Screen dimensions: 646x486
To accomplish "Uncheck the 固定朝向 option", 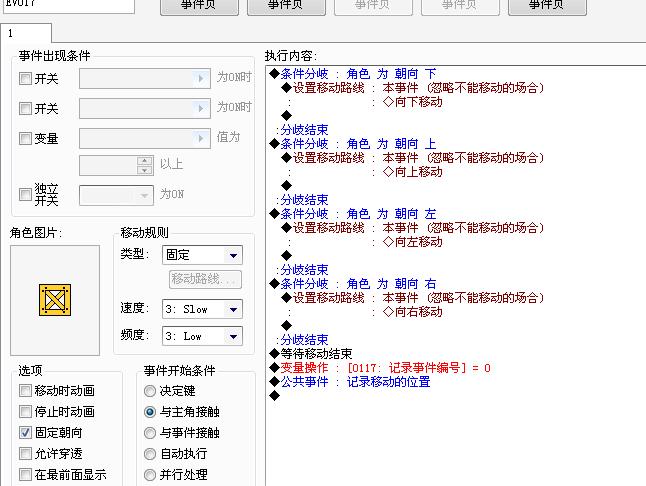I will [x=25, y=432].
